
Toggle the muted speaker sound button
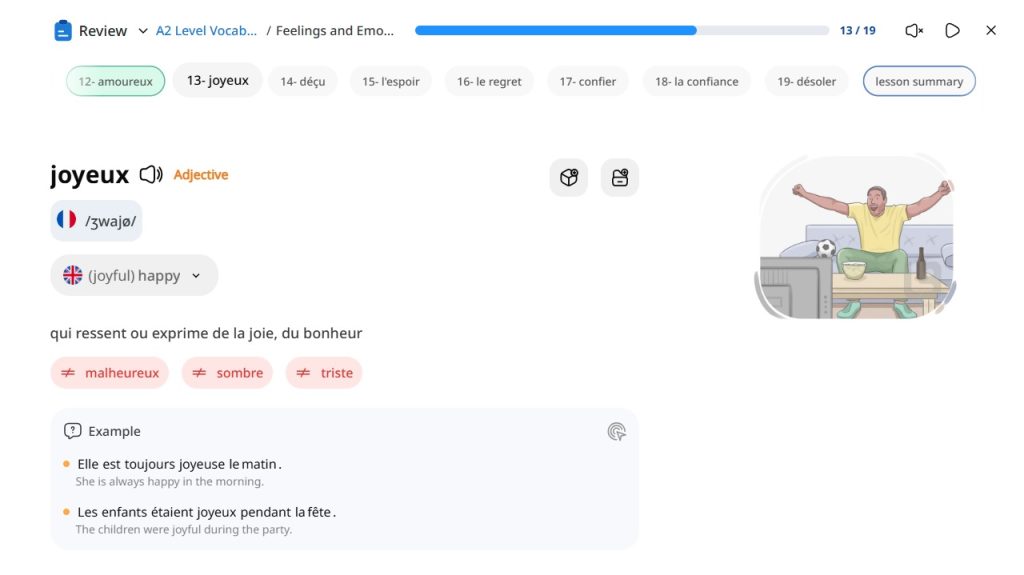tap(913, 31)
